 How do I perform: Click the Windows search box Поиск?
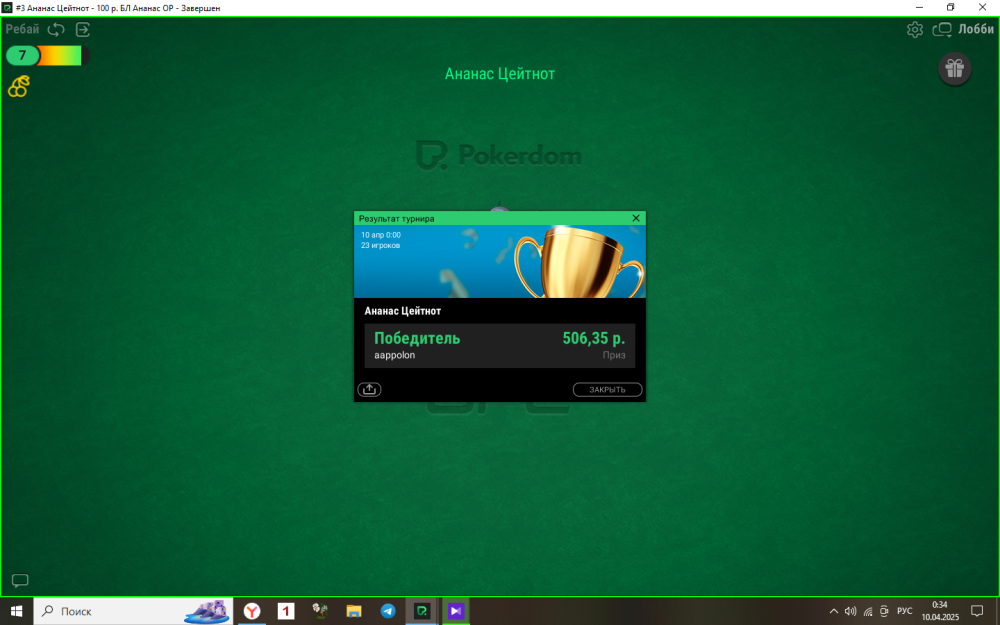(110, 611)
